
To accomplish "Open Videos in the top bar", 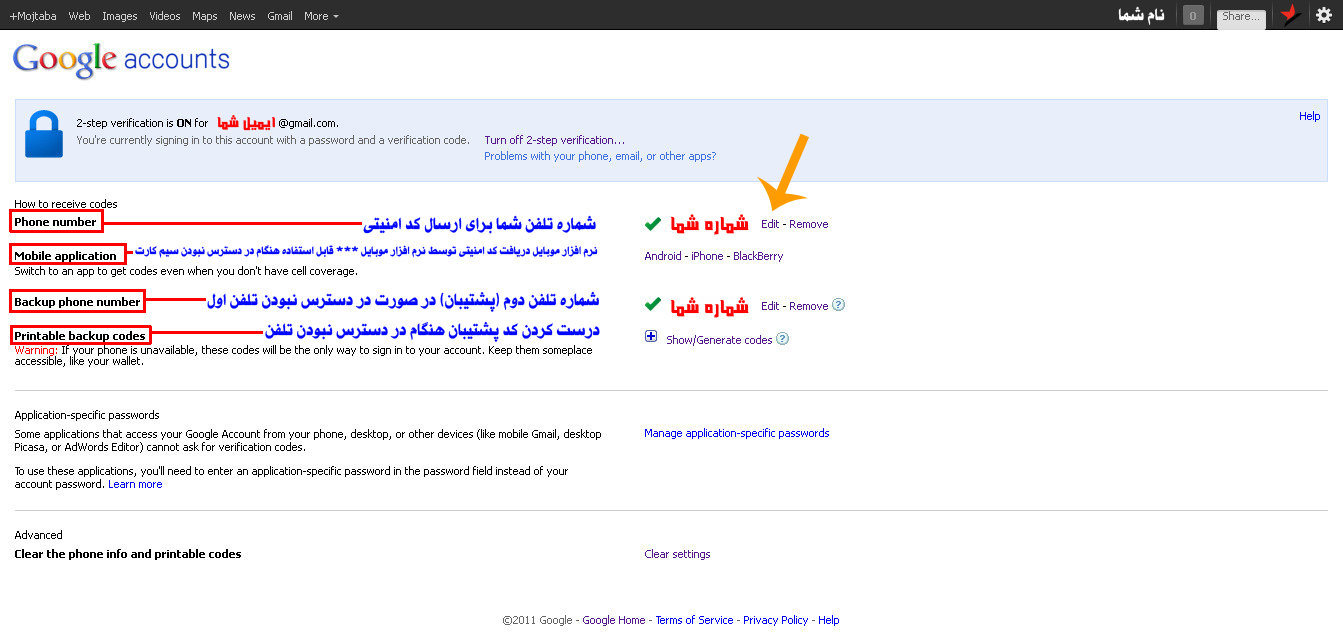I will click(x=165, y=16).
